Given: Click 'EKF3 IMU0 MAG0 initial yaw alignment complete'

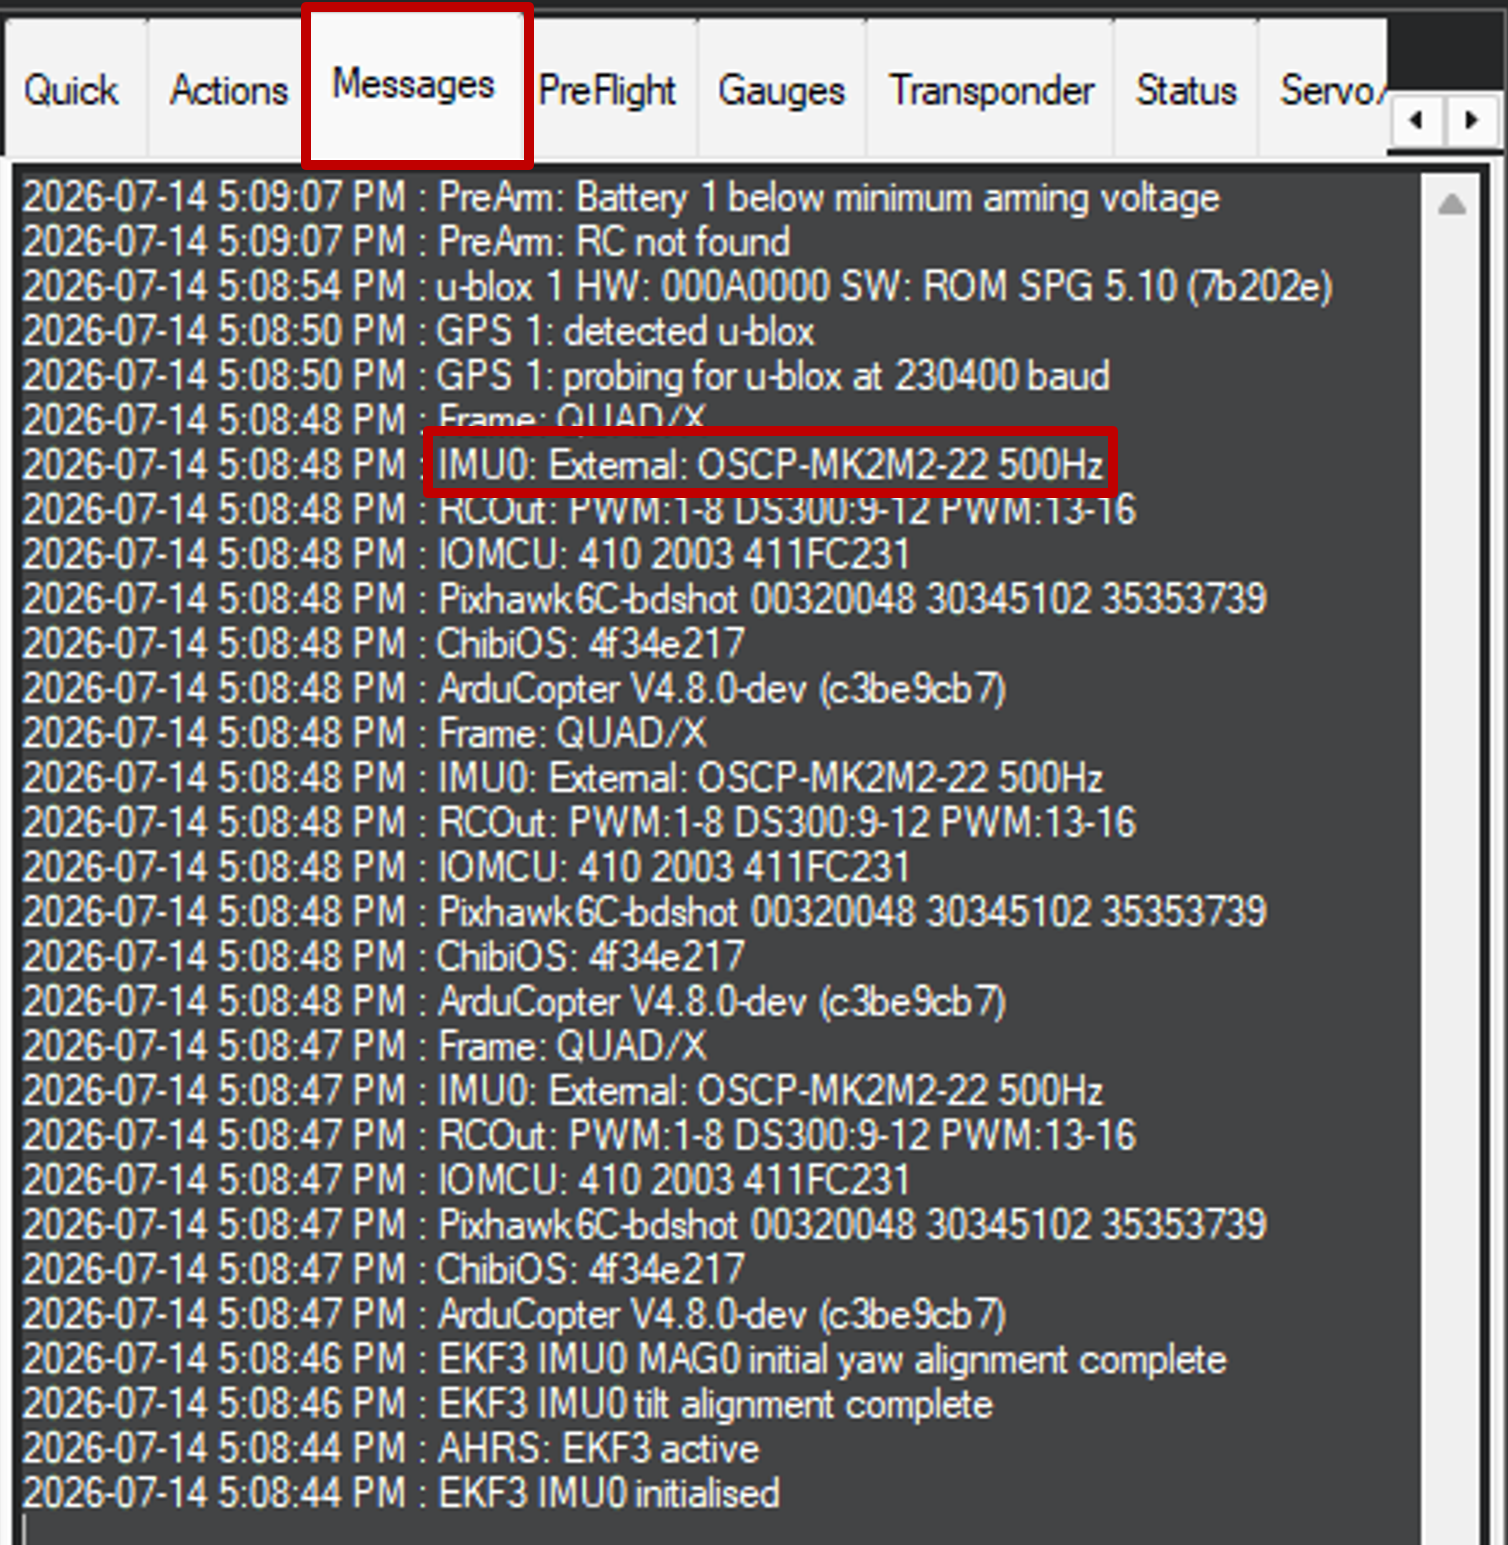Looking at the screenshot, I should (624, 1359).
